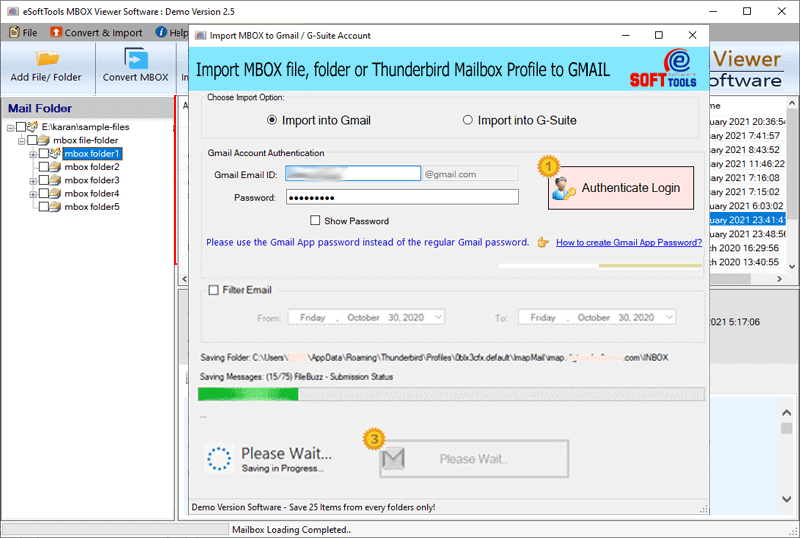Viewport: 800px width, 538px height.
Task: Click the E:\karan\sample-files root icon
Action: click(x=33, y=126)
